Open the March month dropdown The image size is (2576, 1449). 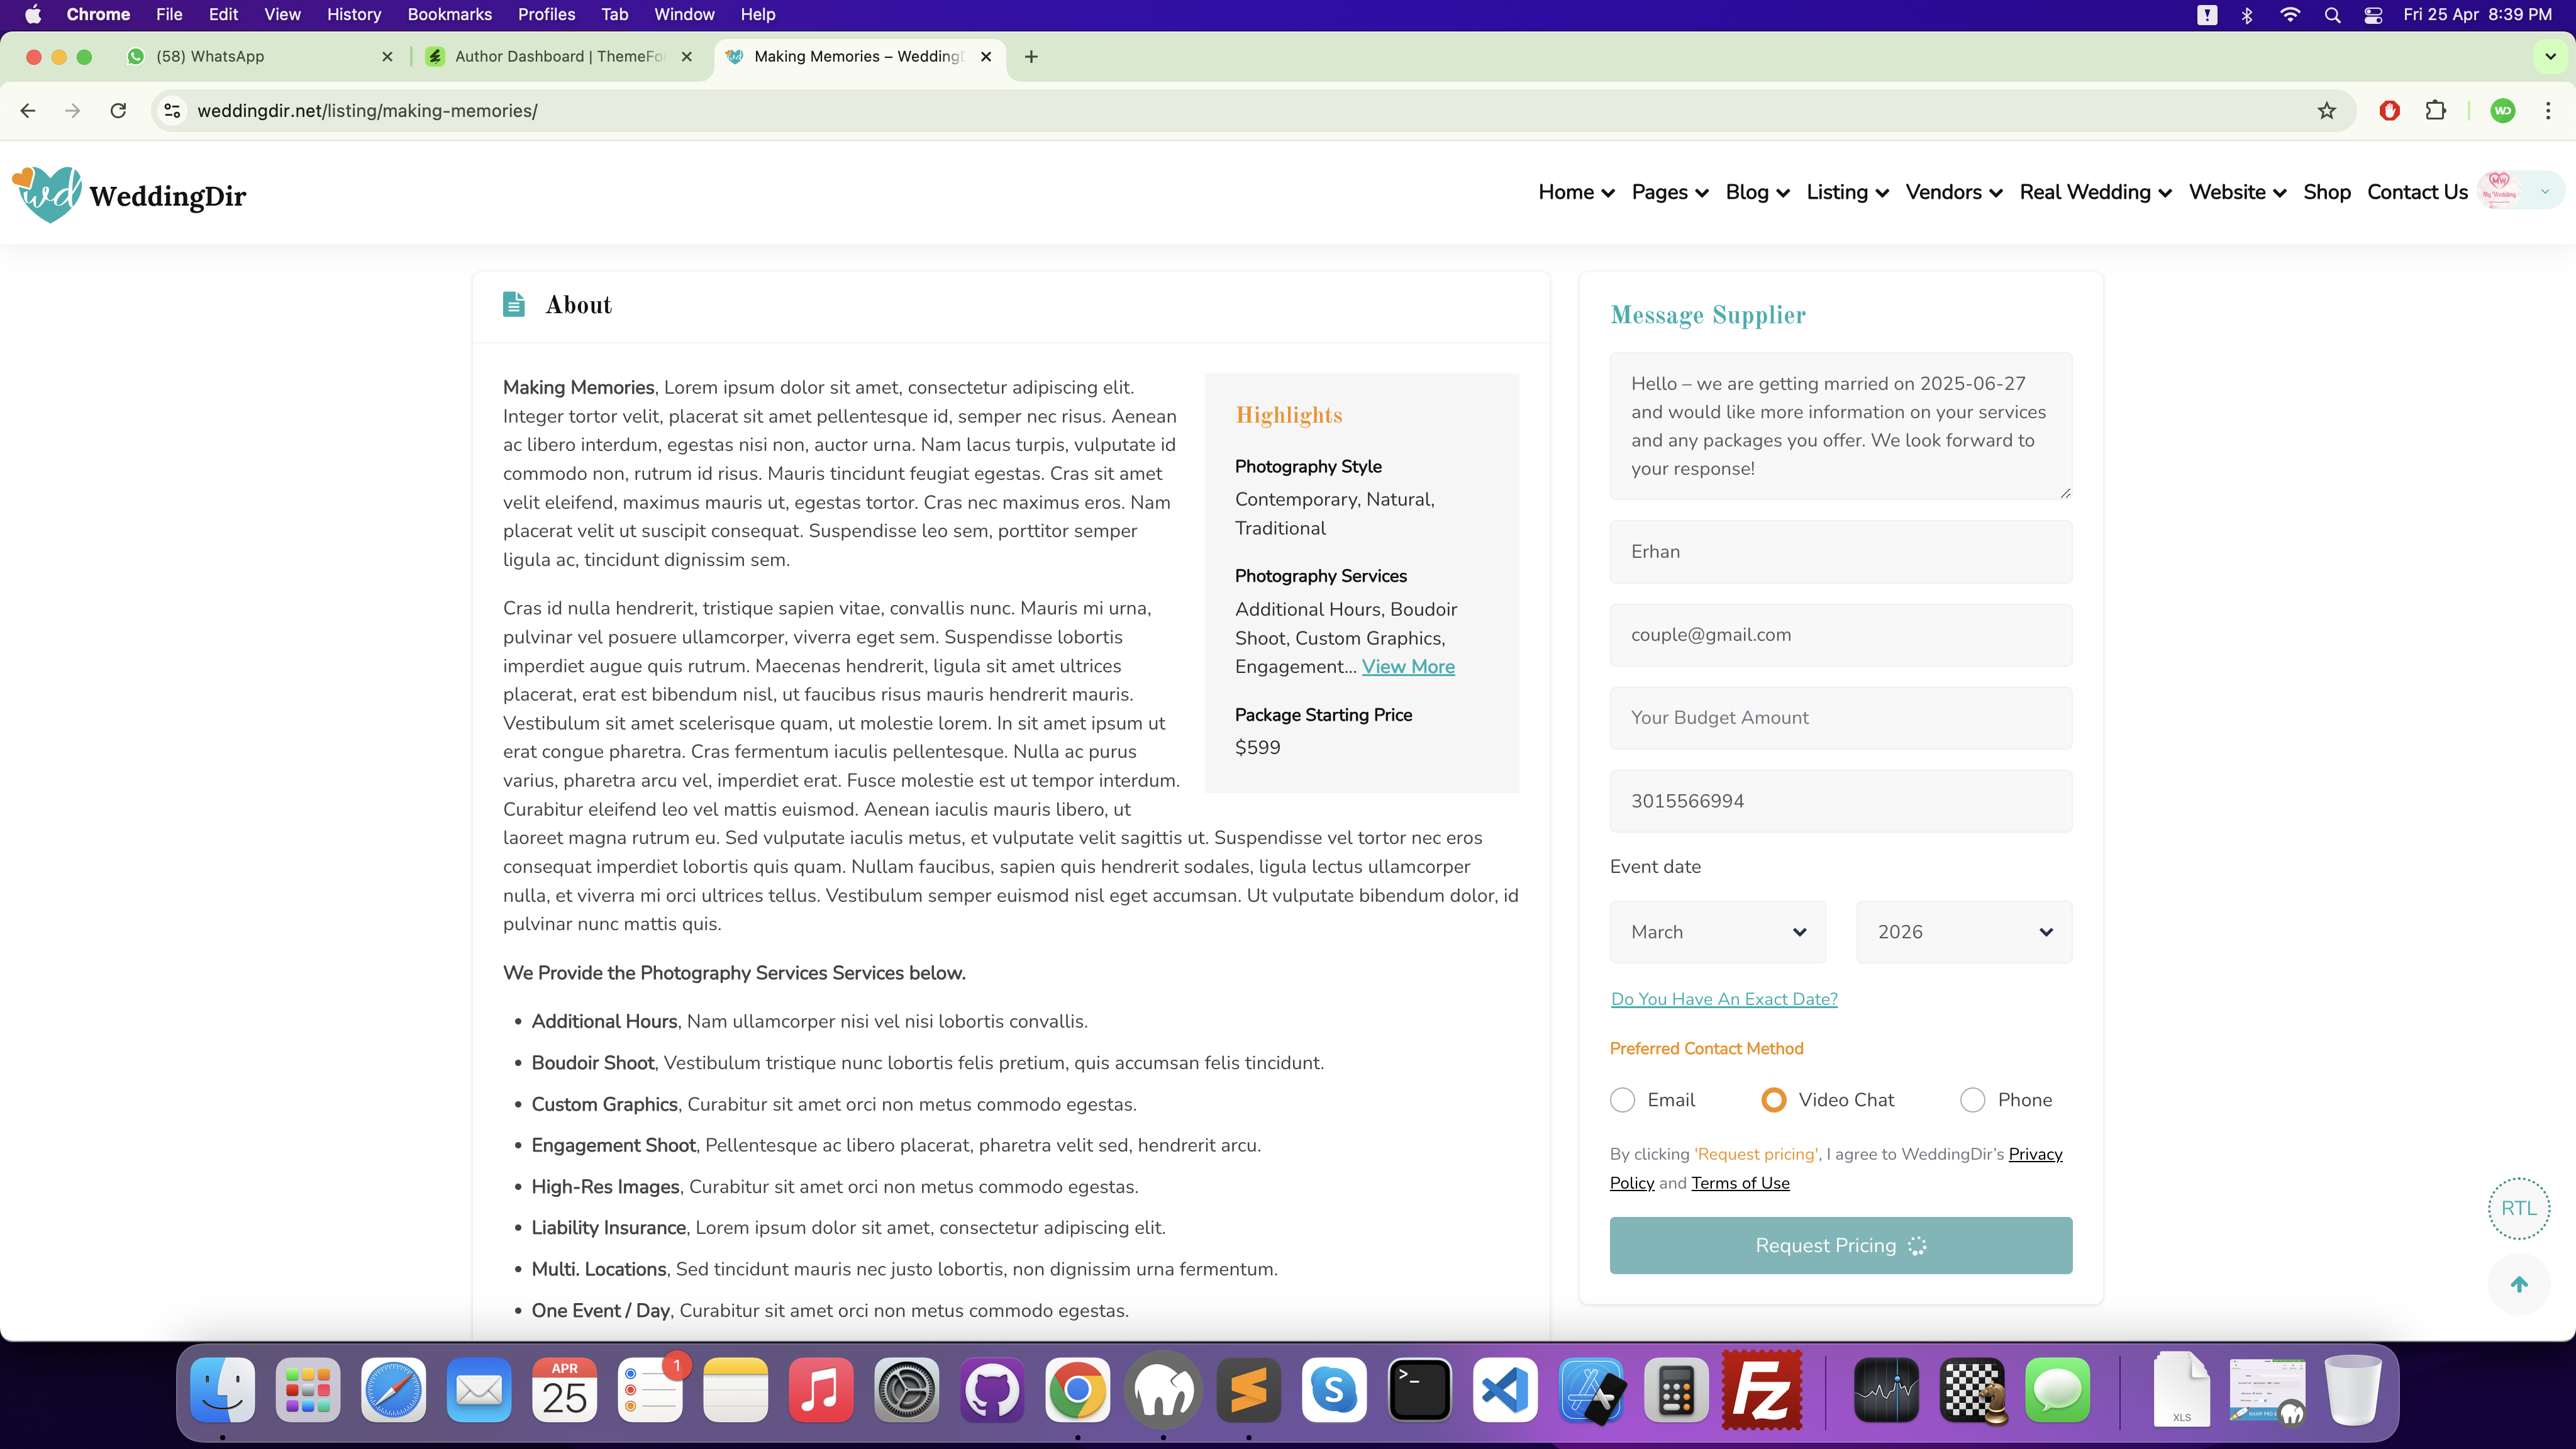click(x=1717, y=932)
